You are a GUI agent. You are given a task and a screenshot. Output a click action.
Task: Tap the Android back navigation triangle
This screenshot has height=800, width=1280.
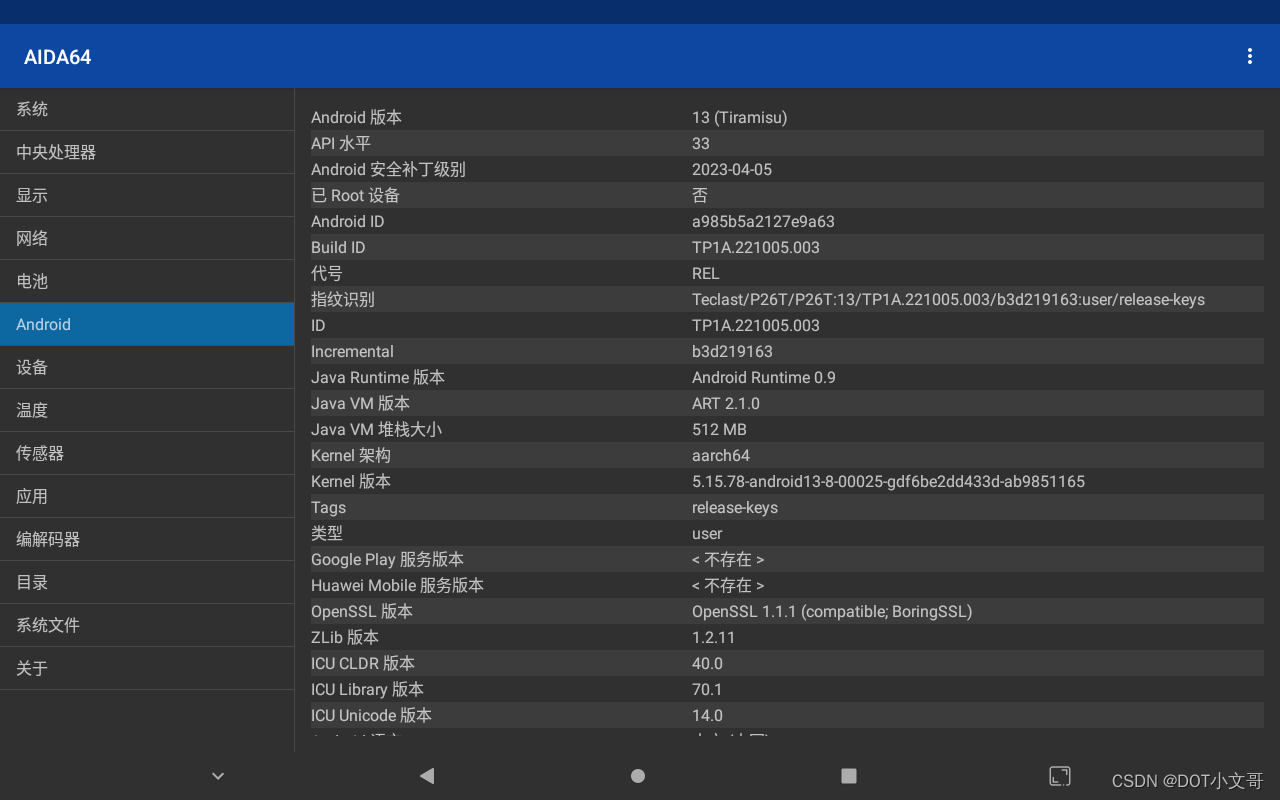coord(427,775)
